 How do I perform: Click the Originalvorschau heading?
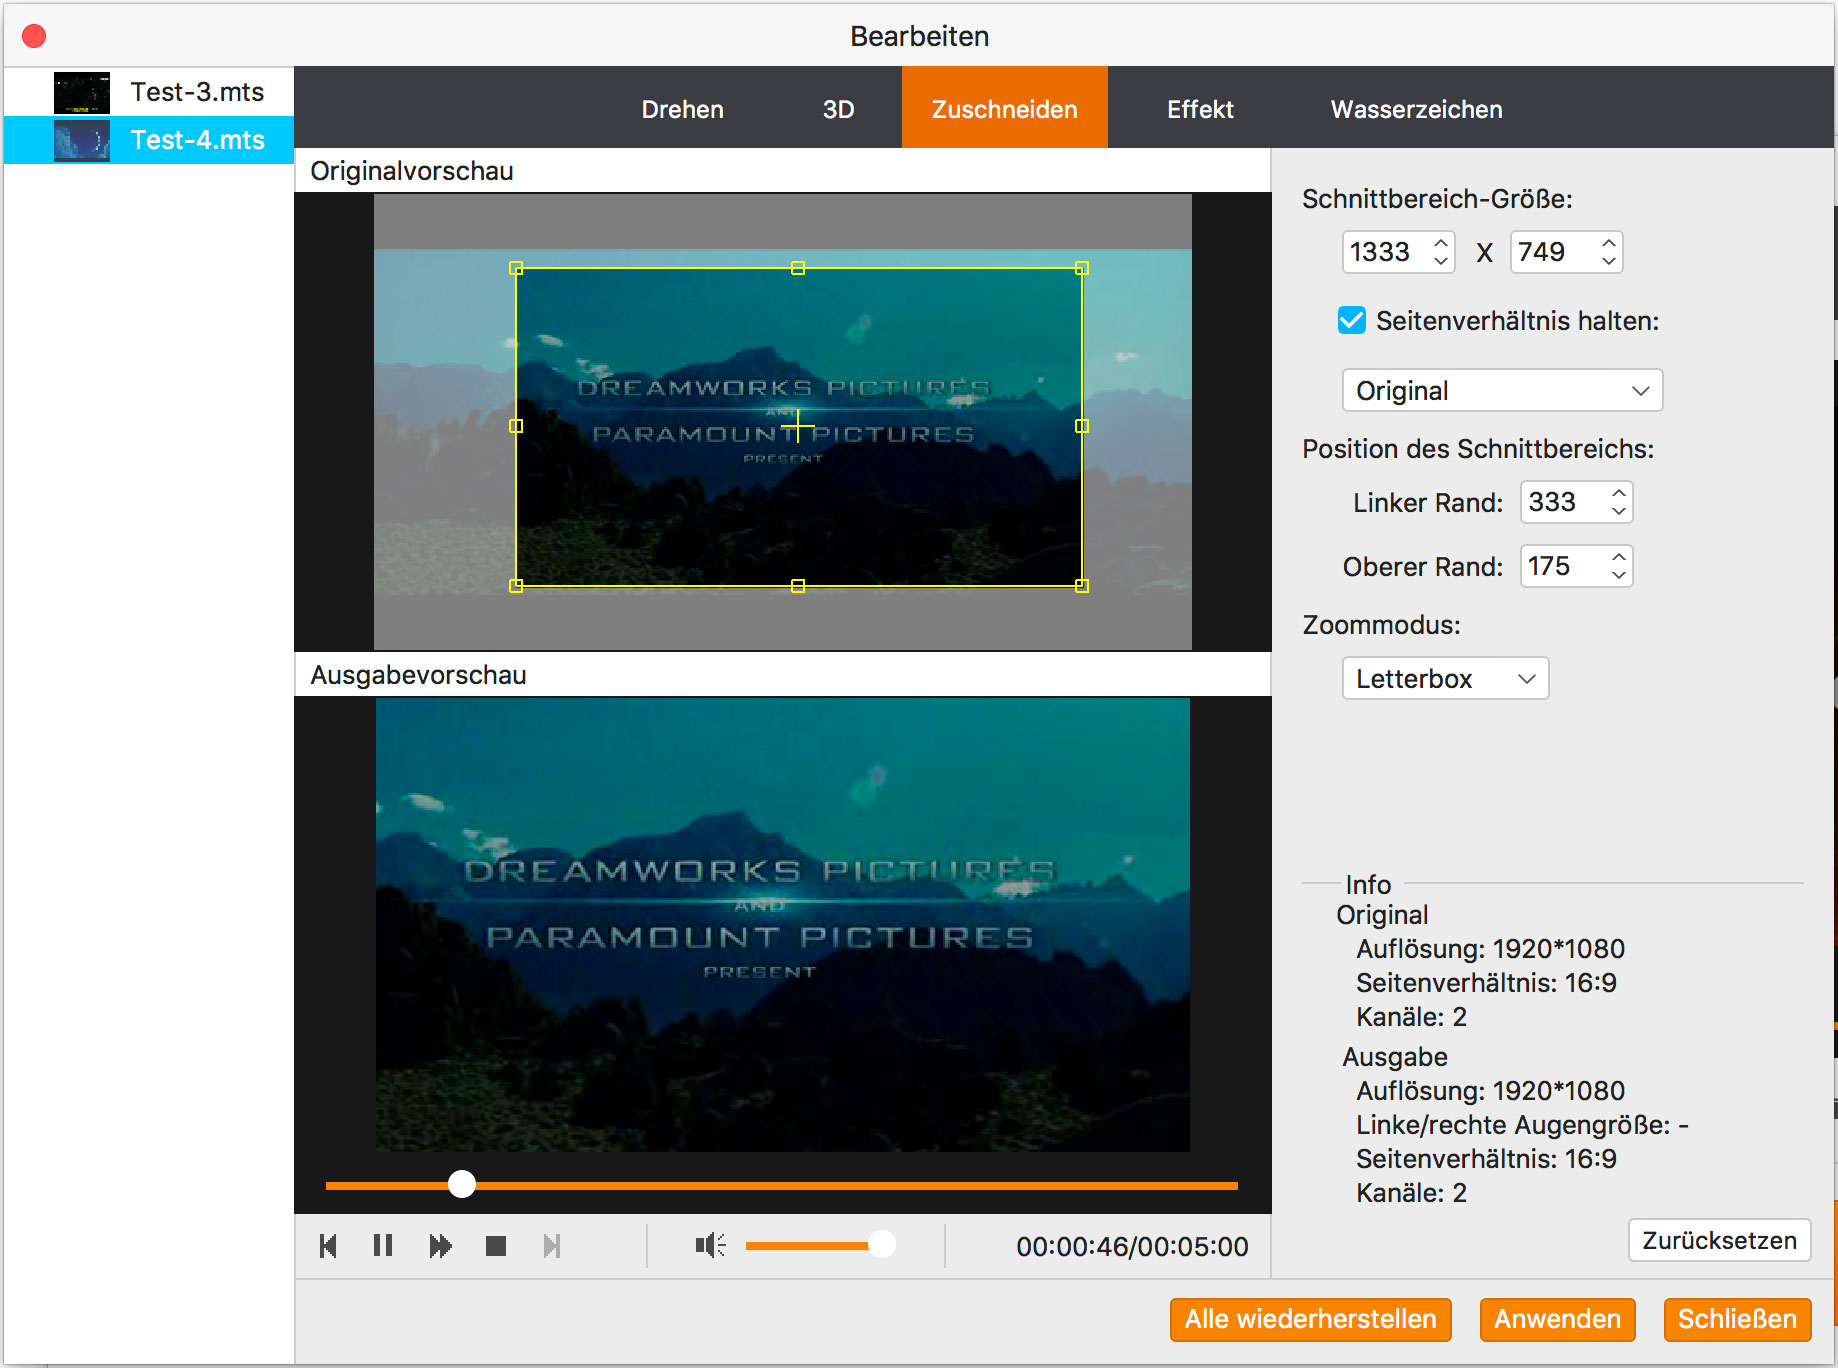click(412, 171)
